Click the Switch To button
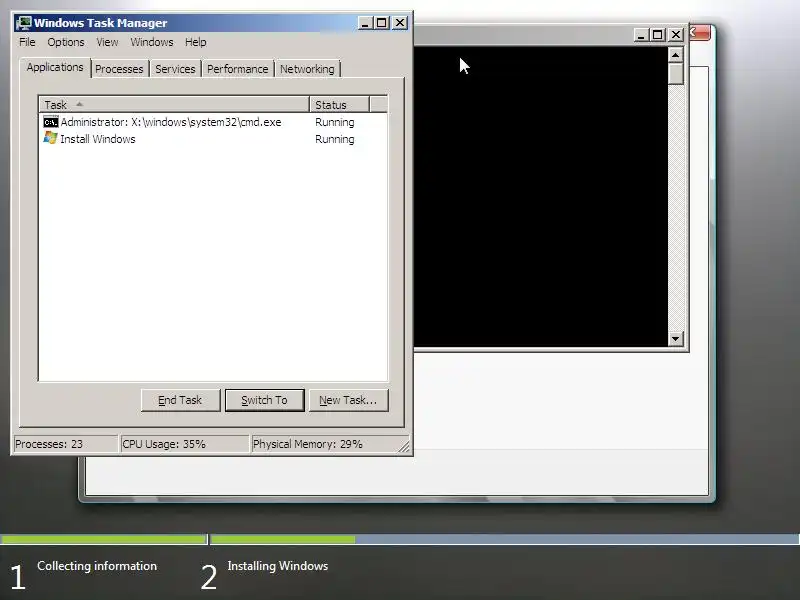Screen dimensions: 800x600 click(264, 400)
